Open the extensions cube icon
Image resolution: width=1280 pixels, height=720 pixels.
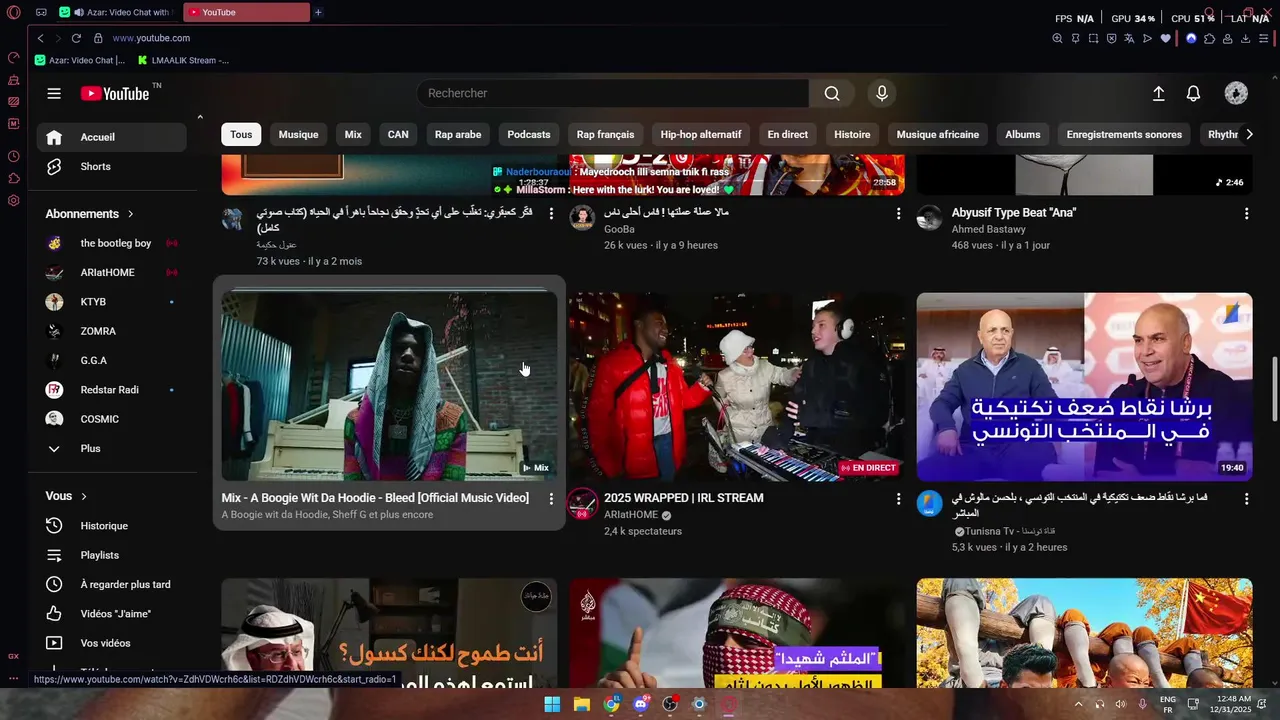[x=1209, y=38]
